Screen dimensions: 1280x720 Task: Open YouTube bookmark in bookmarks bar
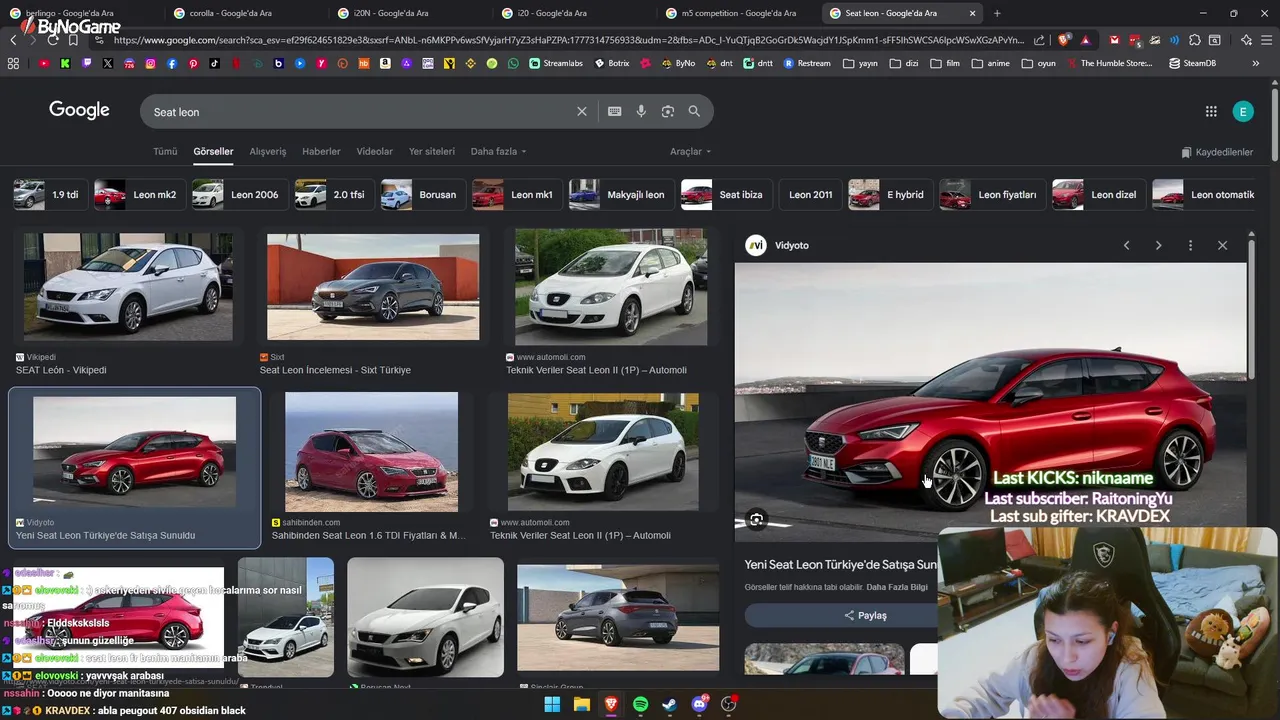pyautogui.click(x=44, y=63)
